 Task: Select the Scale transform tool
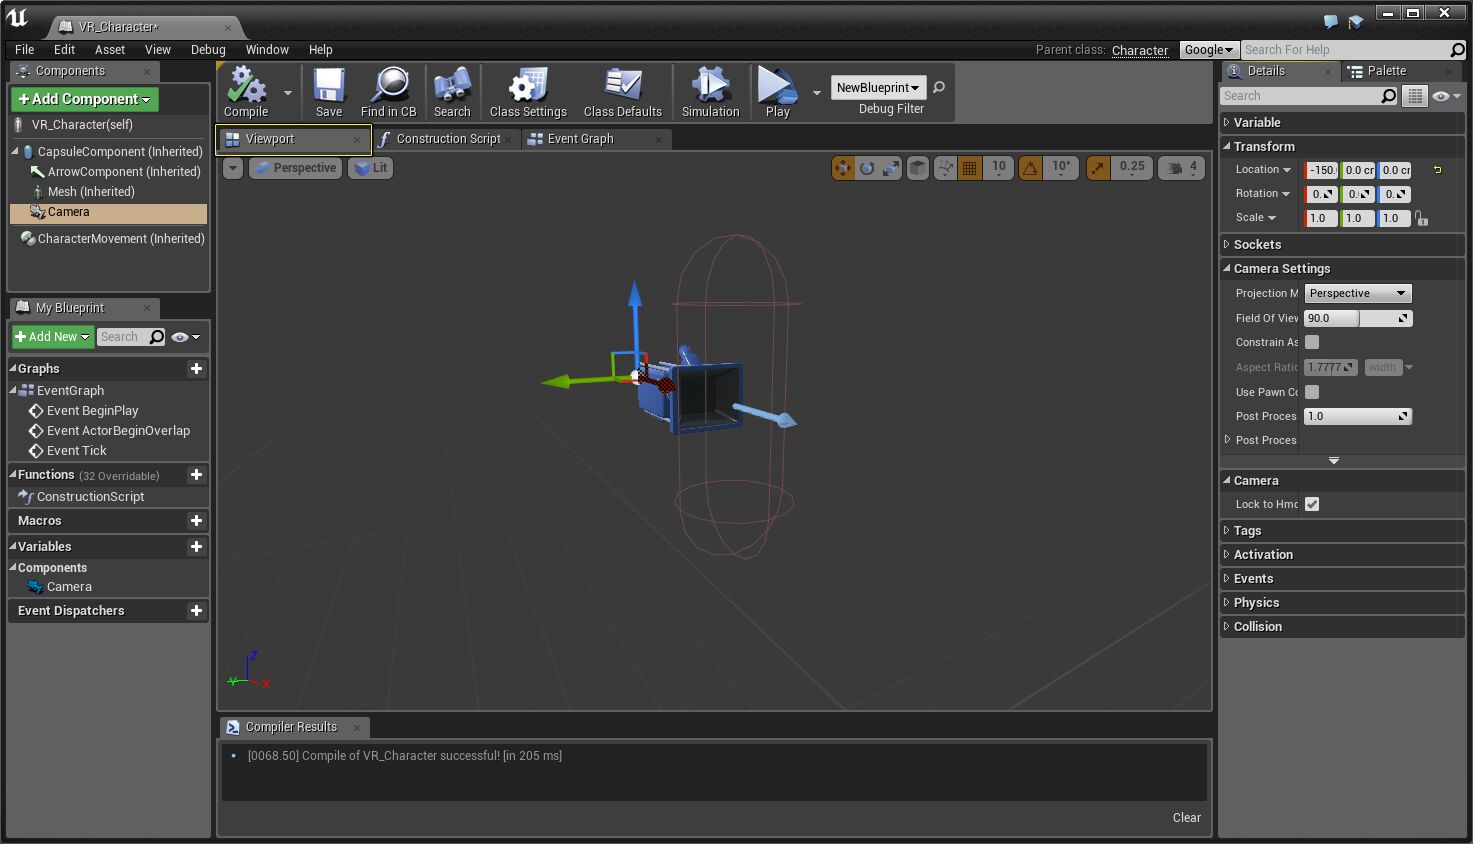tap(890, 168)
